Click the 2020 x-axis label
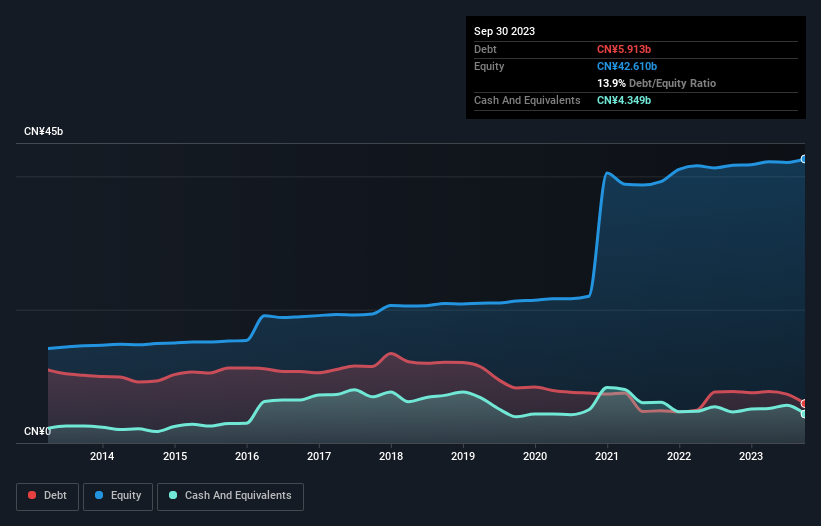821x526 pixels. (x=535, y=456)
